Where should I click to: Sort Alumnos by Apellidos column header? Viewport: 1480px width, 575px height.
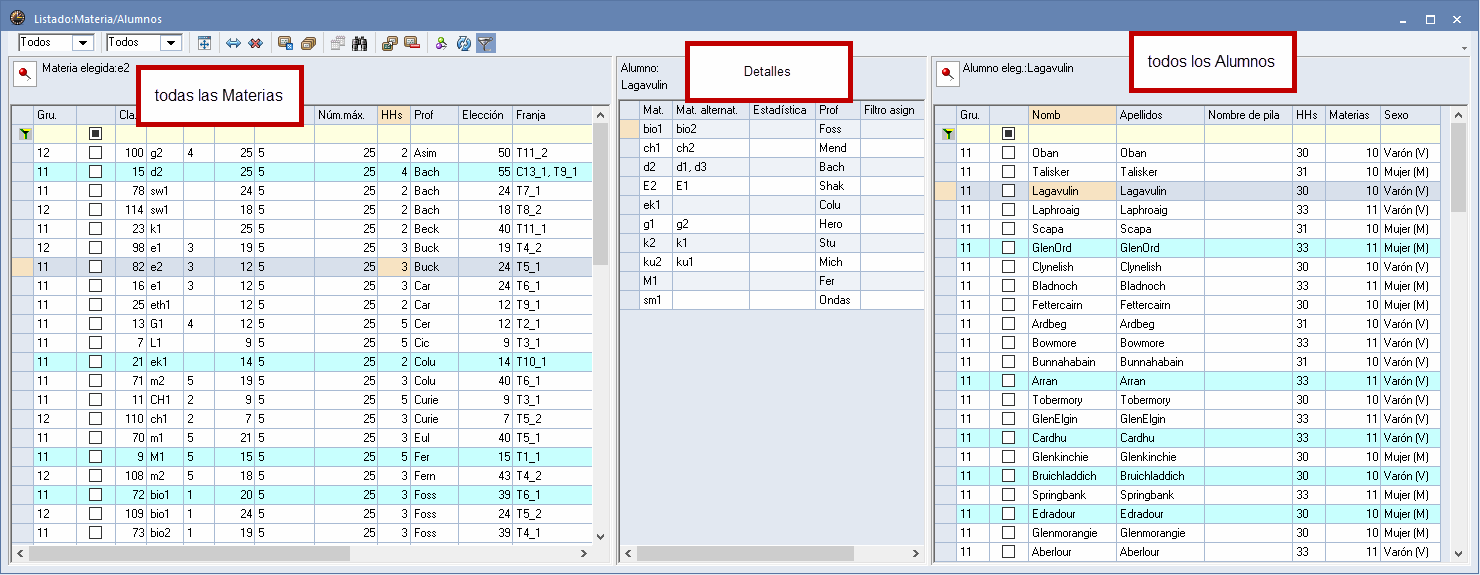click(x=1160, y=115)
